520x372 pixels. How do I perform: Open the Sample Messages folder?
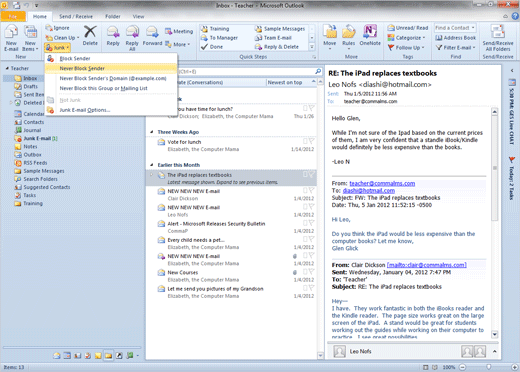click(39, 171)
